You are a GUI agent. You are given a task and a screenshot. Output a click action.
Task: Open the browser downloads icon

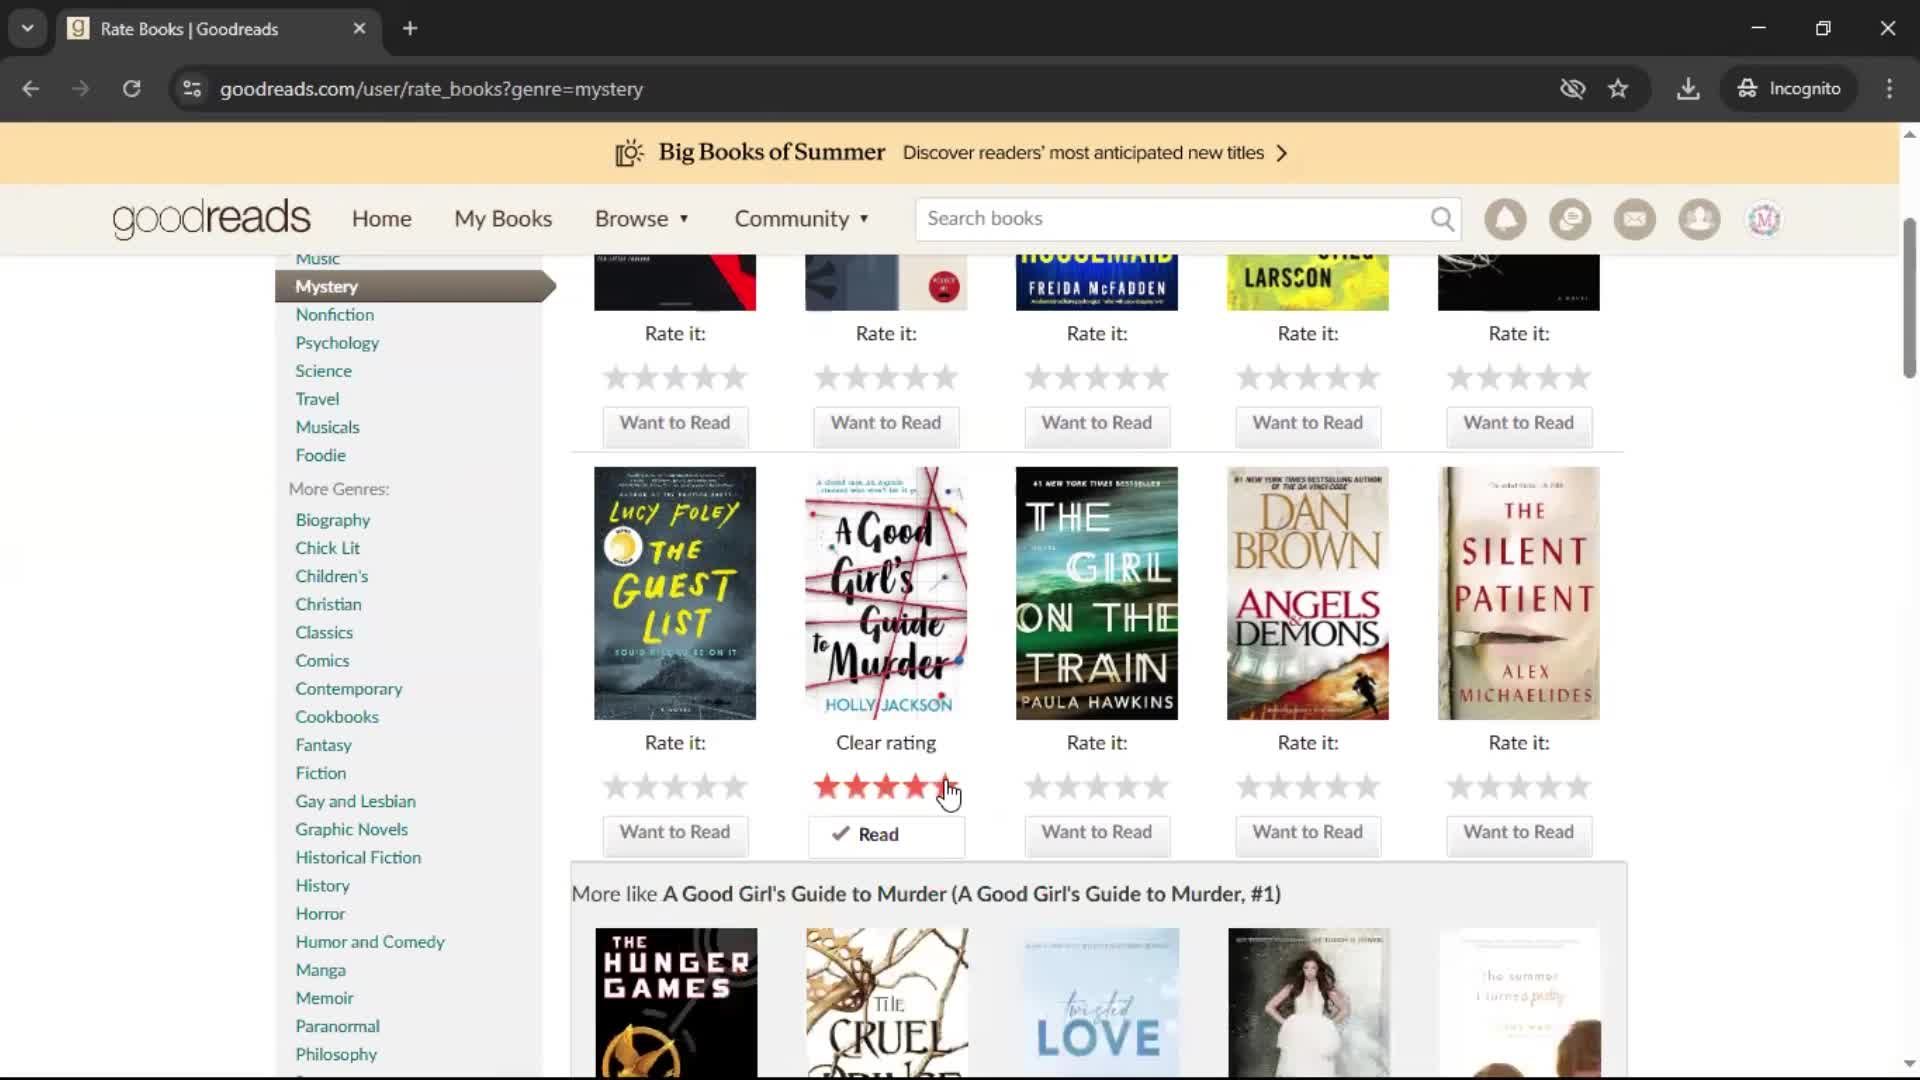click(1688, 88)
